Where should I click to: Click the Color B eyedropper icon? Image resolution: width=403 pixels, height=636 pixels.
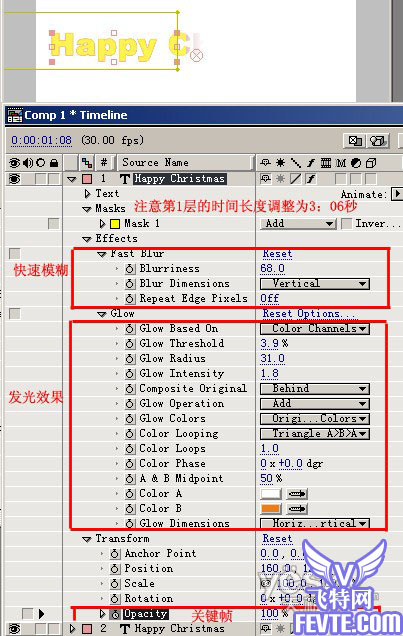tap(297, 509)
